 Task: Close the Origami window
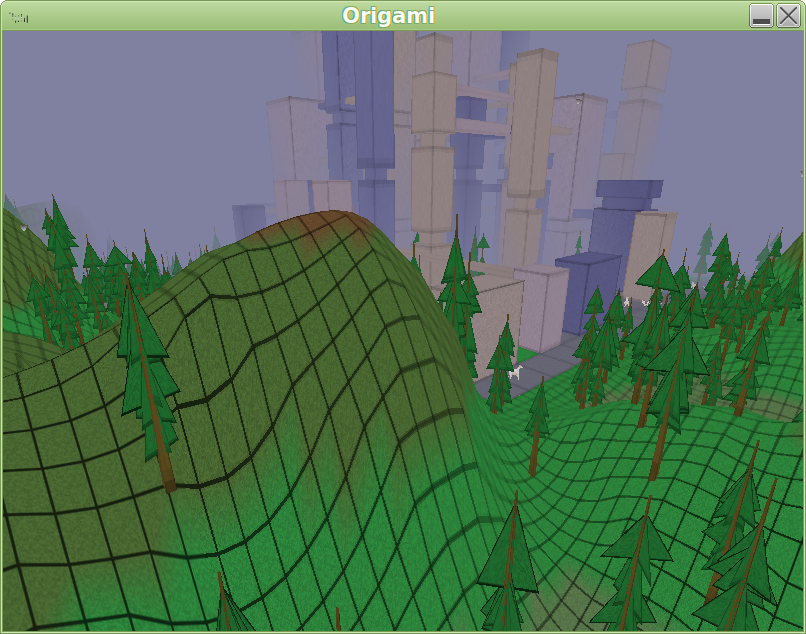coord(788,16)
